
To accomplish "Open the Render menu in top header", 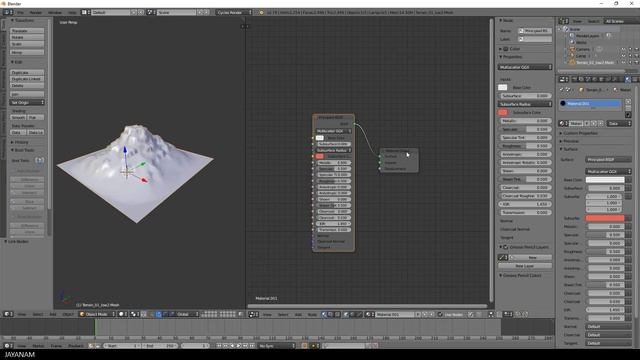I will pos(36,13).
